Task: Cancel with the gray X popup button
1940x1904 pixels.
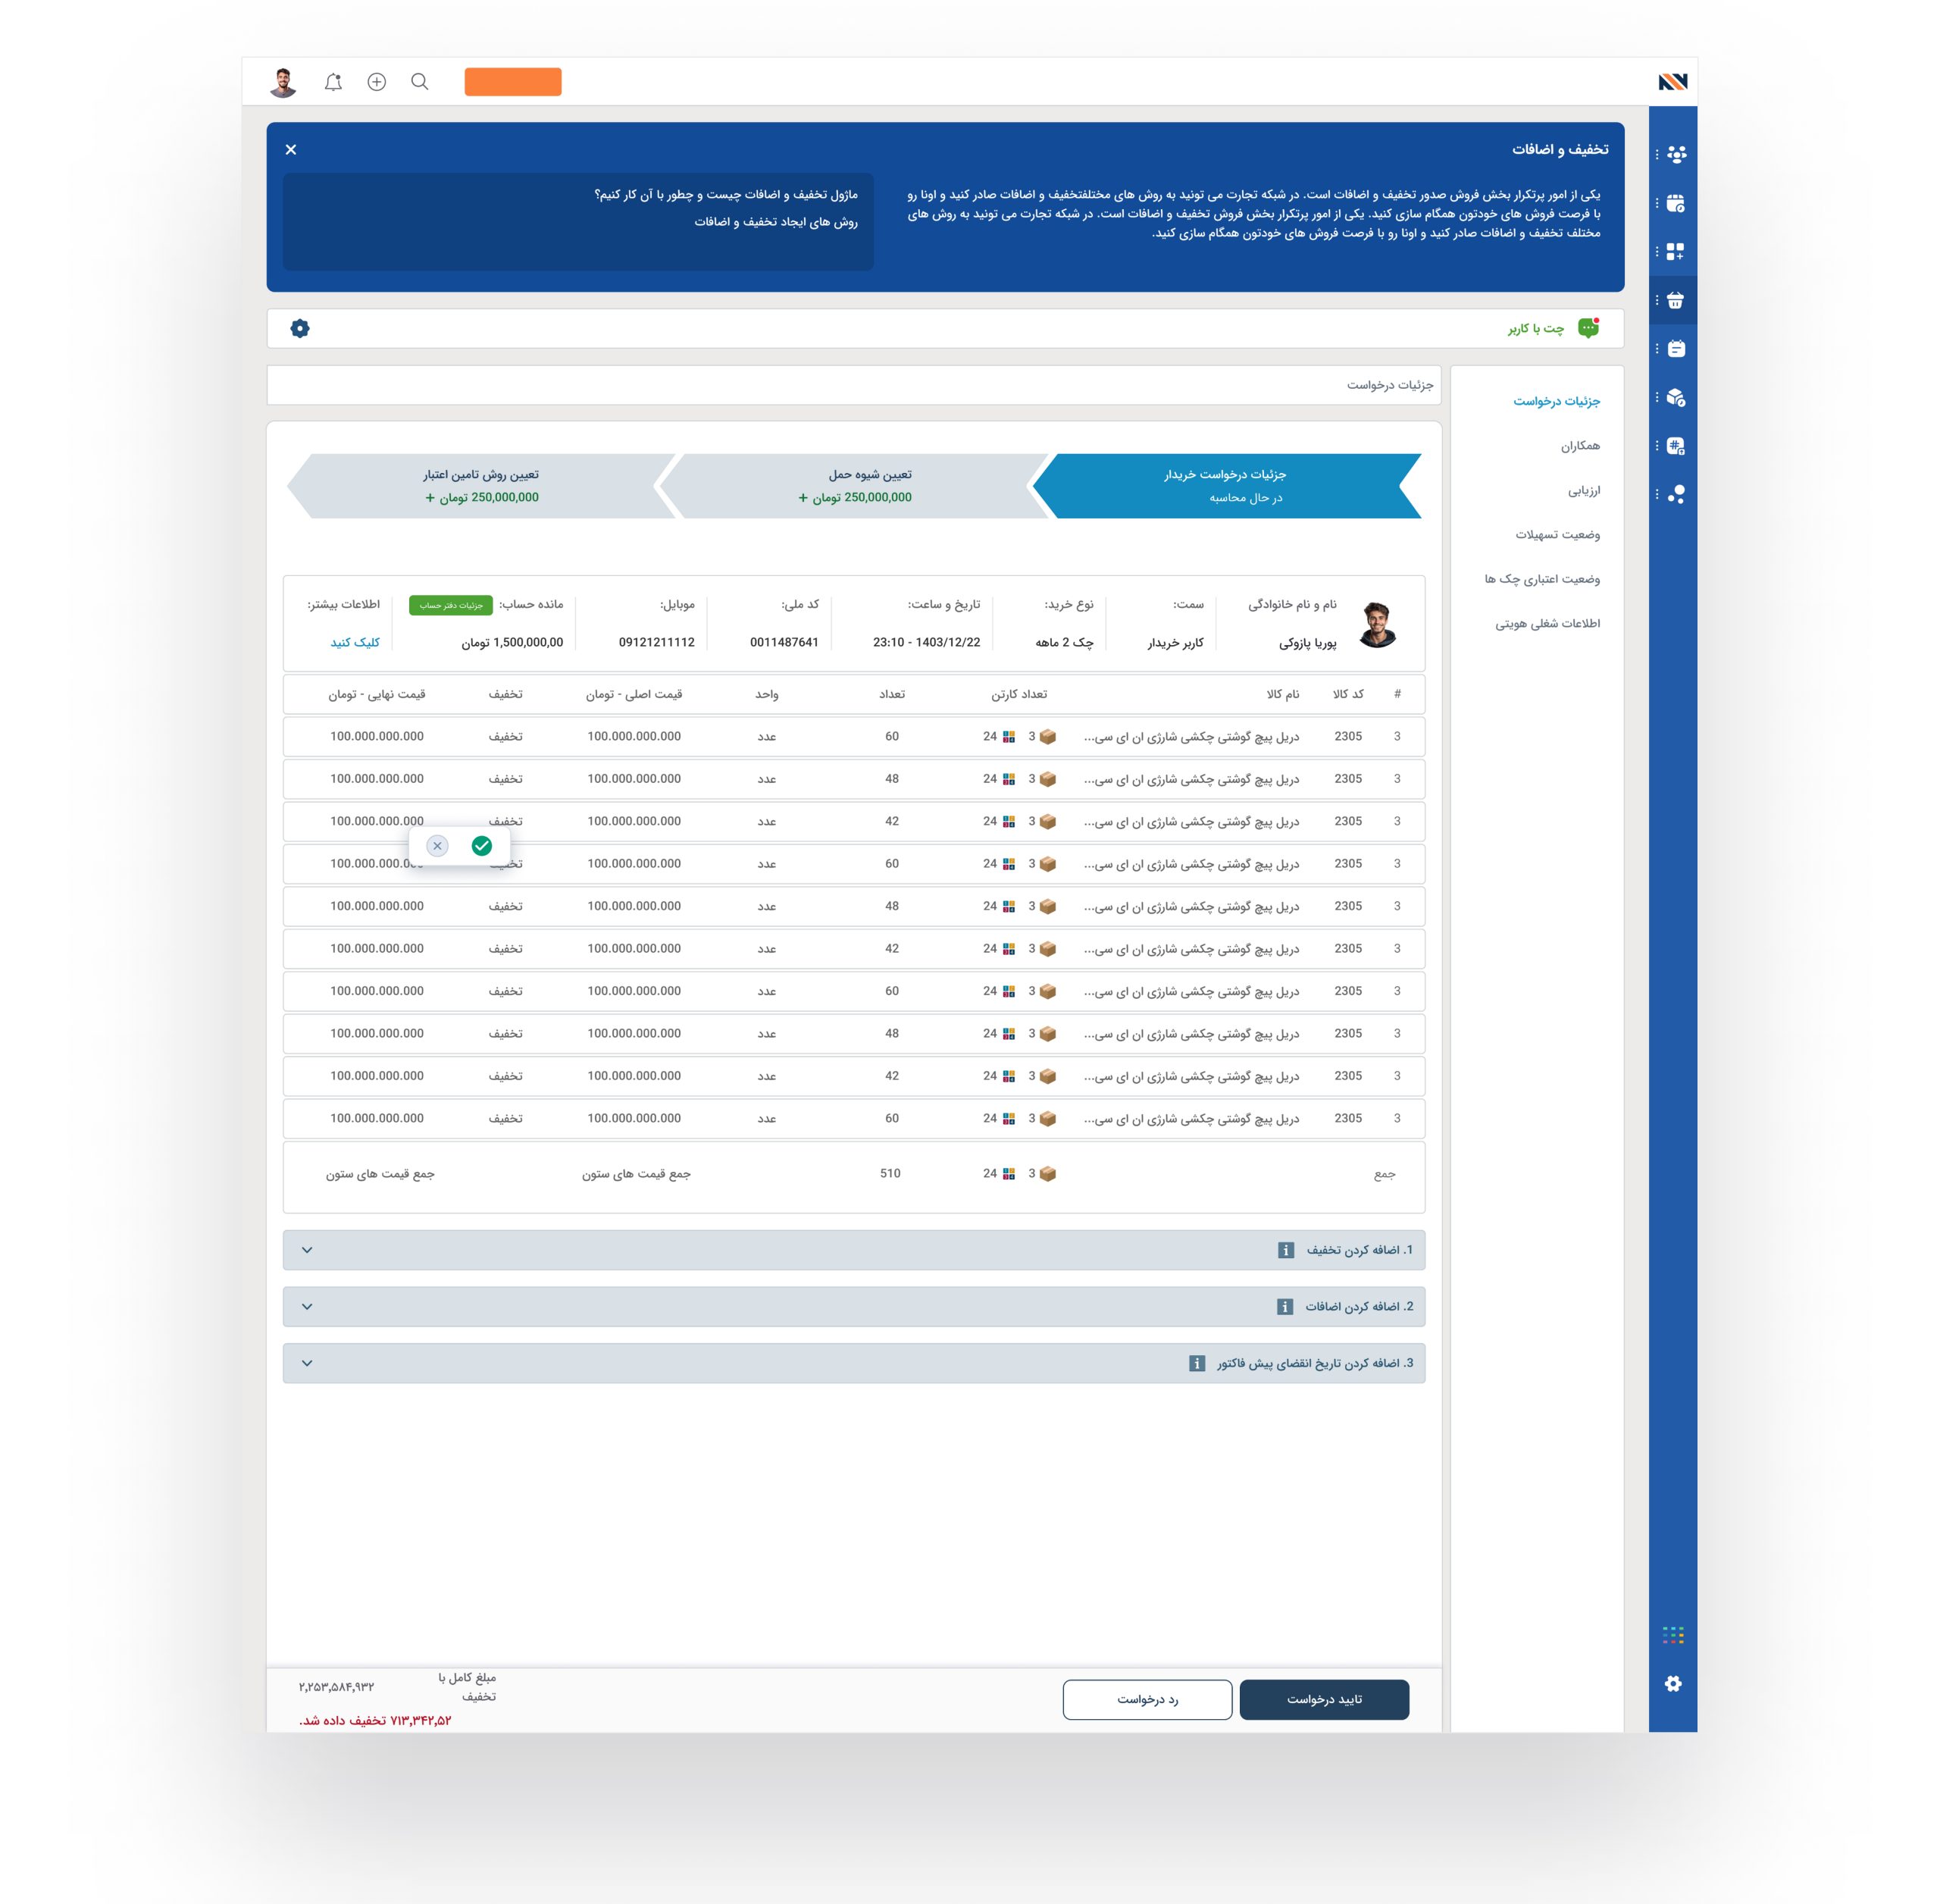Action: click(x=437, y=846)
